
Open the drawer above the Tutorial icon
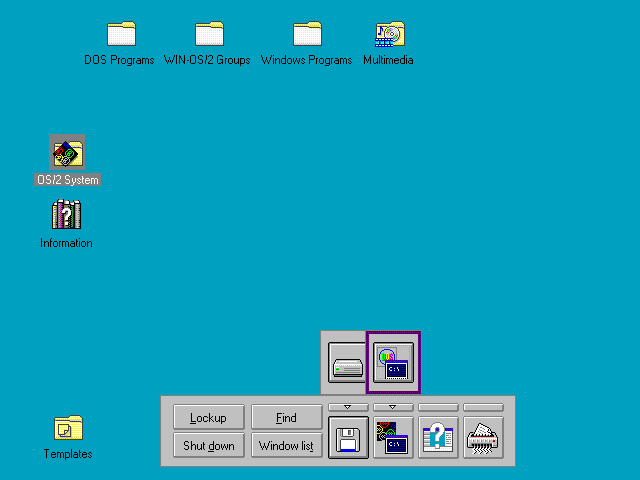tap(438, 407)
